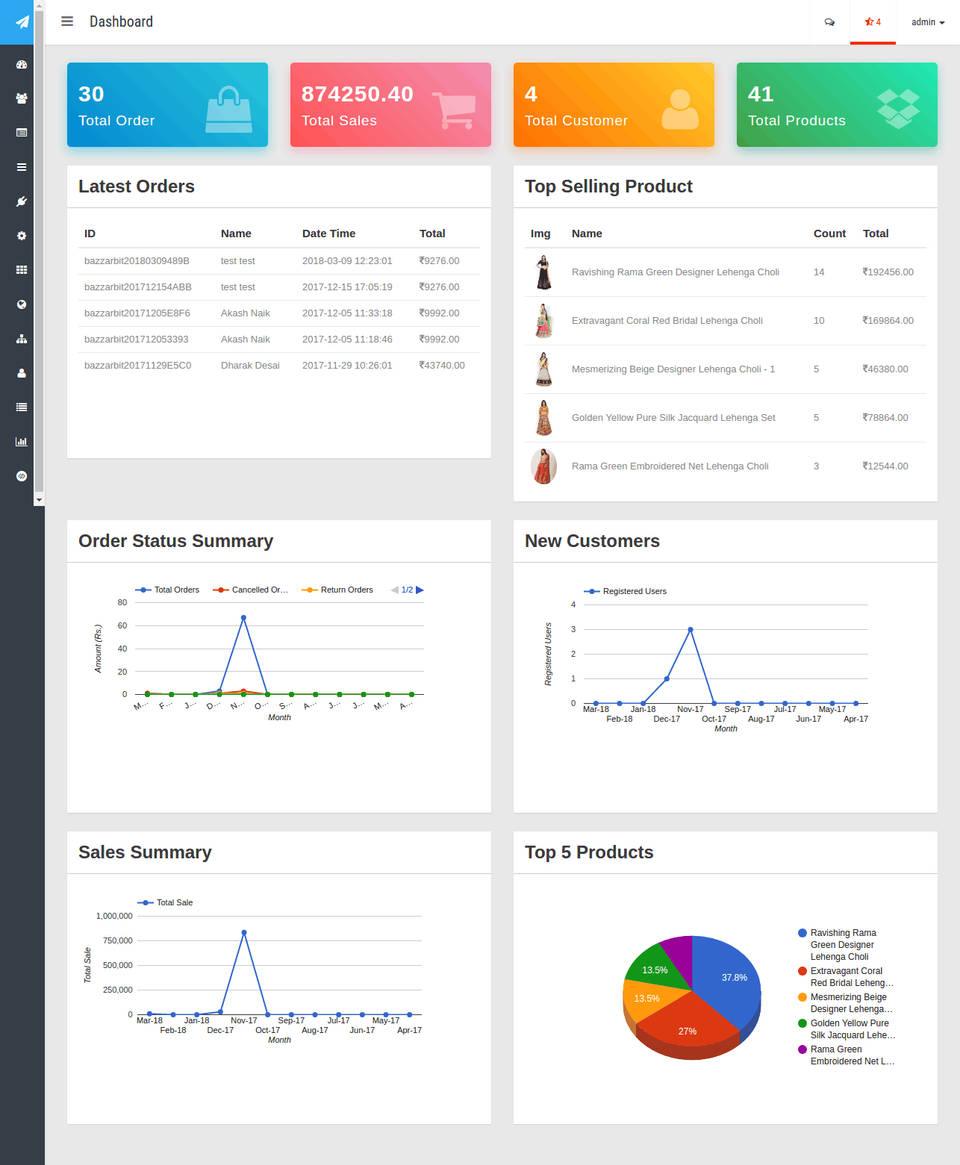
Task: Select the single user icon in sidebar
Action: click(x=22, y=373)
